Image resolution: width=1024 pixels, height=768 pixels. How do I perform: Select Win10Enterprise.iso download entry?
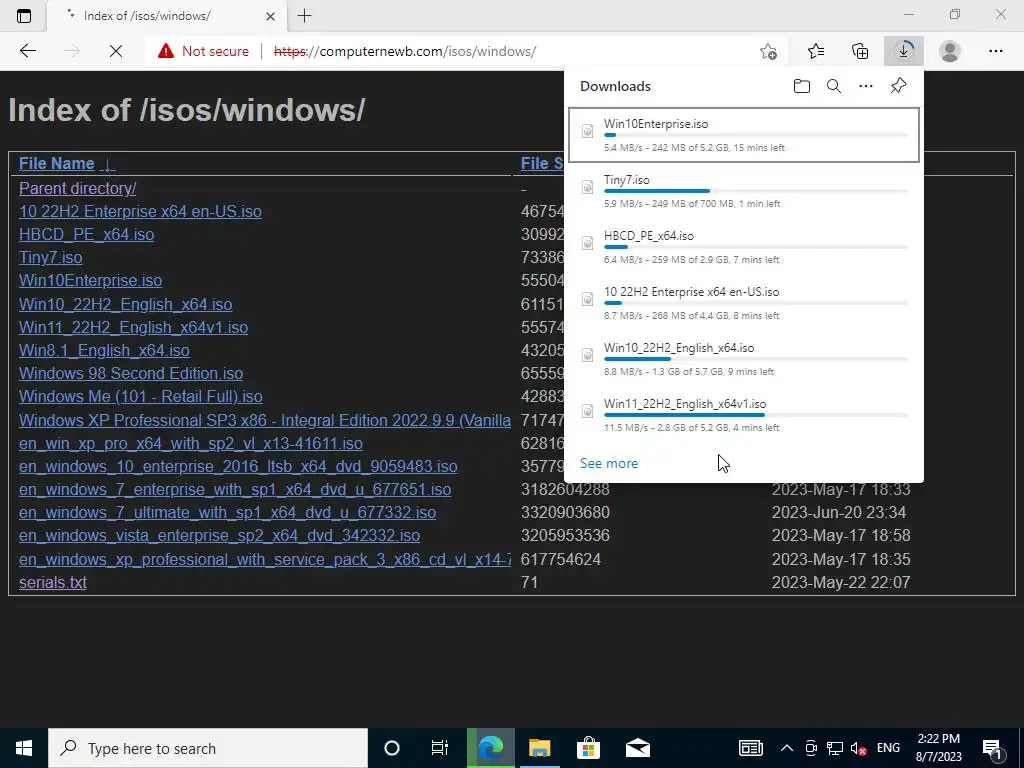coord(744,135)
